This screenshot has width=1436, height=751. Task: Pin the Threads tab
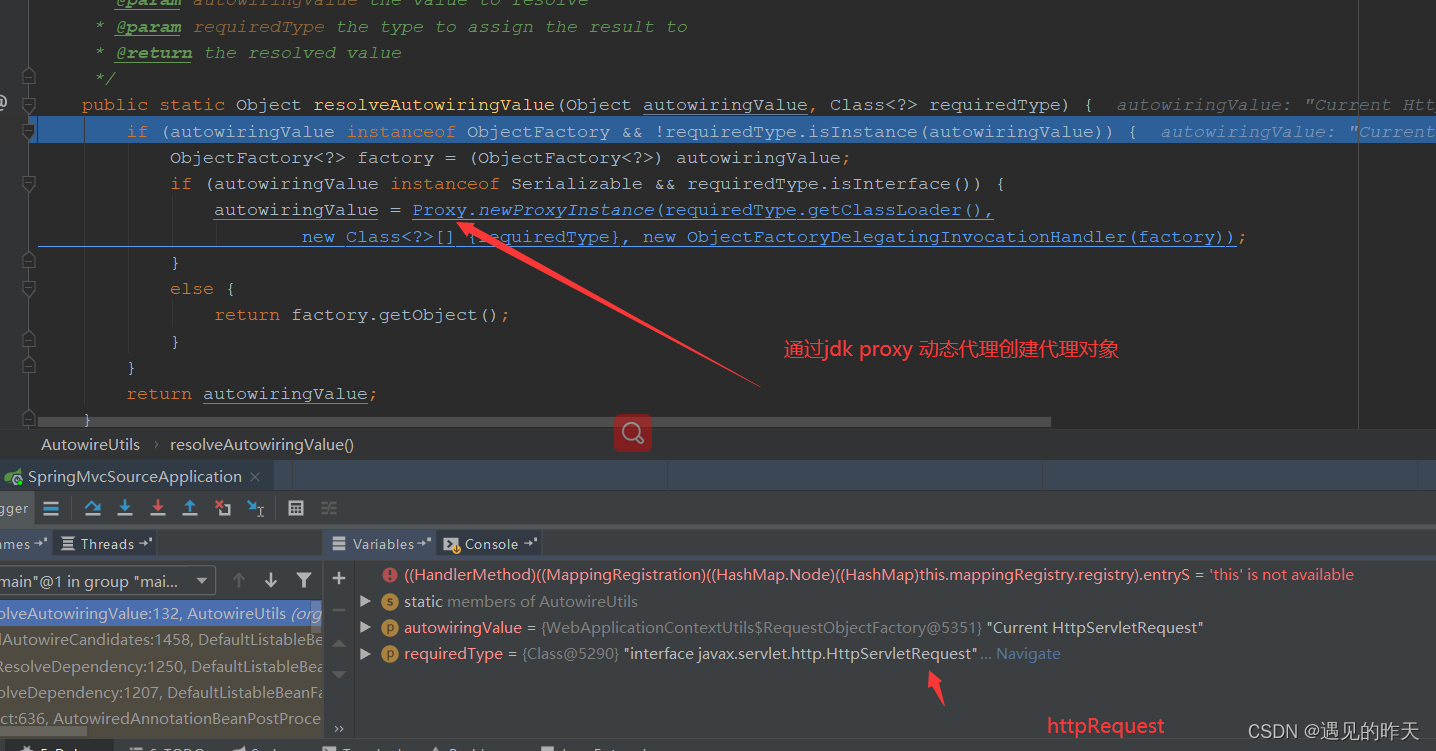pyautogui.click(x=145, y=543)
